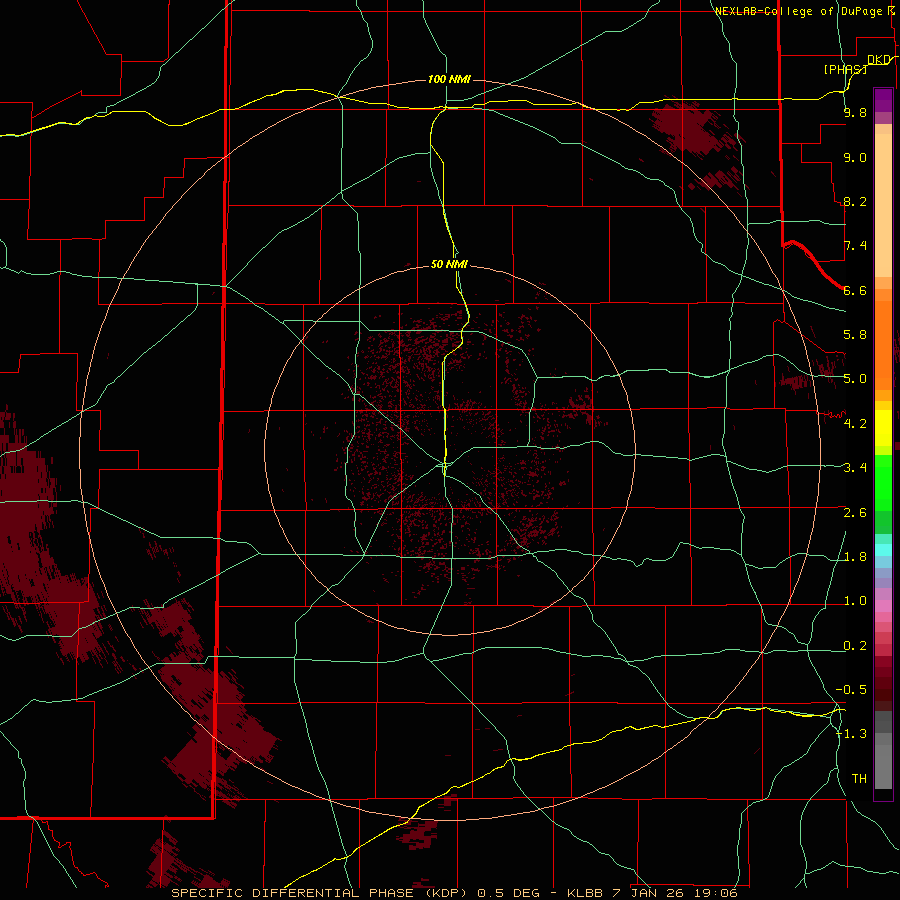900x900 pixels.
Task: Click the 2.6 value on the color scale
Action: coord(855,513)
